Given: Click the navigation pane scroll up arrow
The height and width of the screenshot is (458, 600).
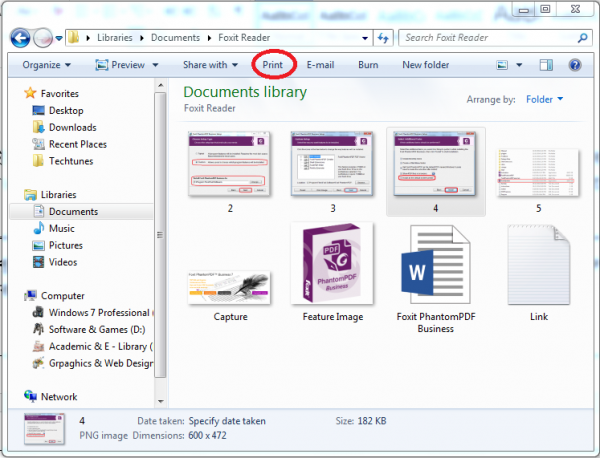Looking at the screenshot, I should [161, 85].
